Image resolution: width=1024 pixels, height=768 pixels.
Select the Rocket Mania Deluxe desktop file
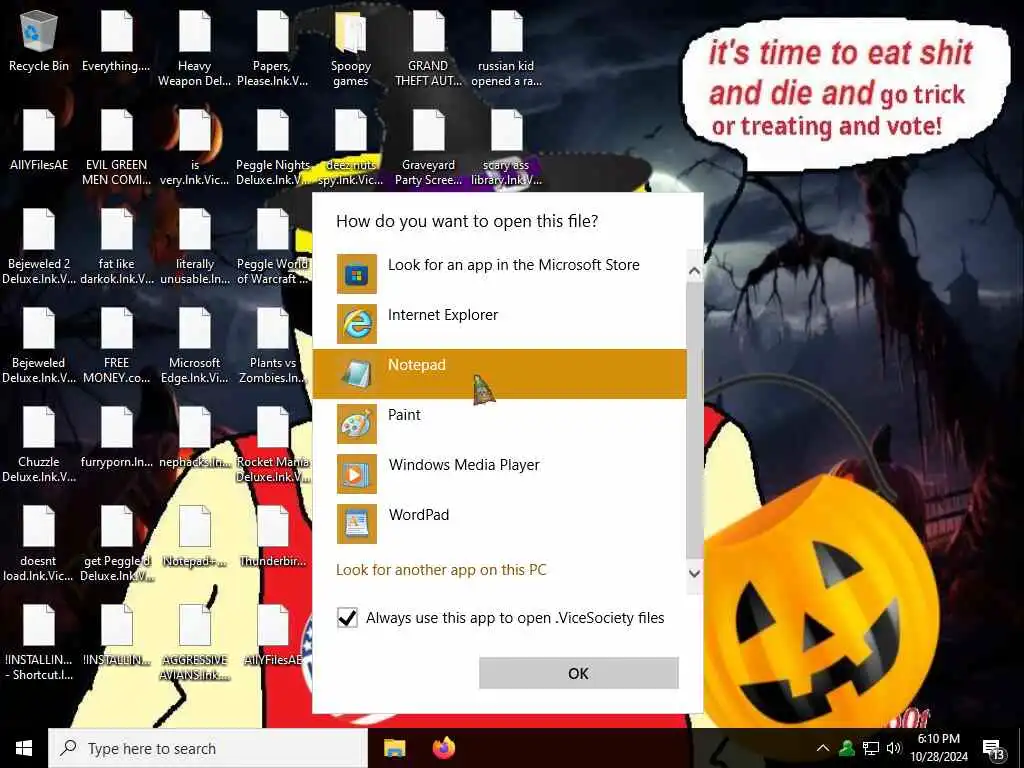272,445
